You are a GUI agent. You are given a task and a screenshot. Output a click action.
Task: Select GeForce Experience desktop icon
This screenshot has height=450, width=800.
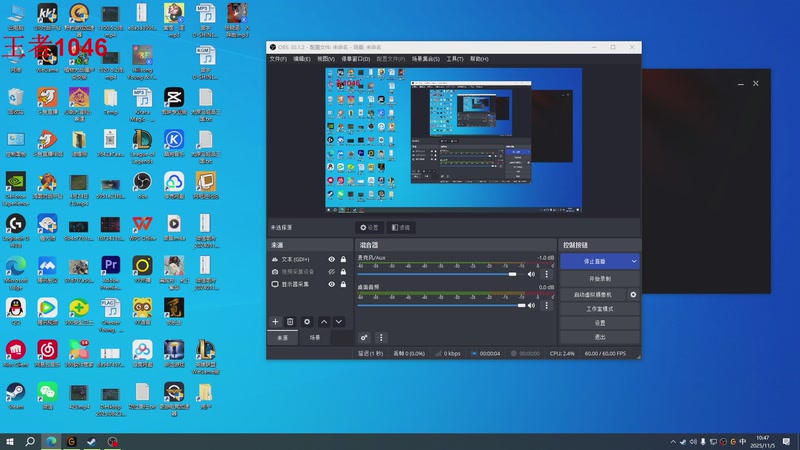pos(16,189)
